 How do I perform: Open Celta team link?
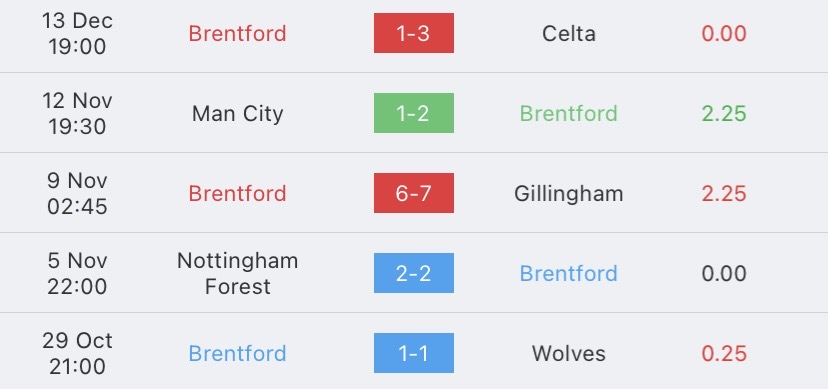tap(569, 34)
